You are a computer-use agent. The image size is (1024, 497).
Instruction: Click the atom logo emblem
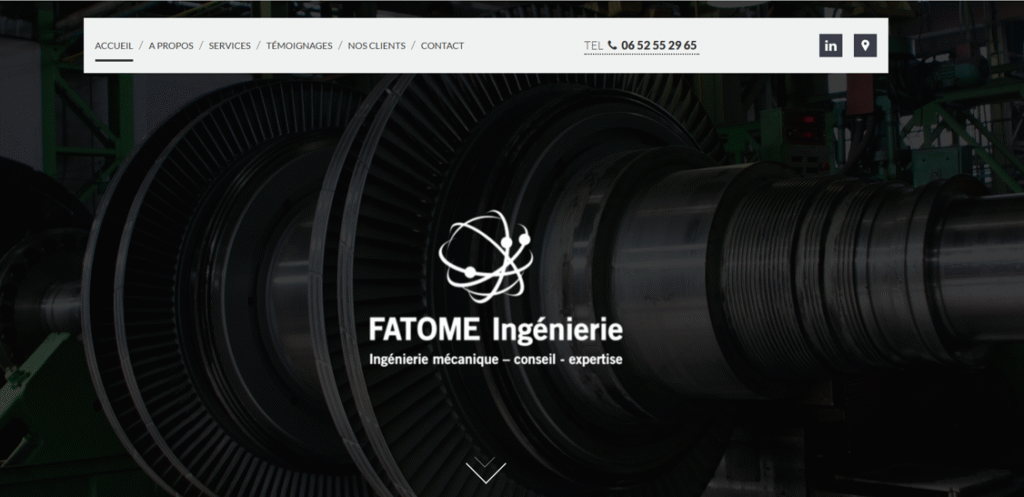(486, 256)
